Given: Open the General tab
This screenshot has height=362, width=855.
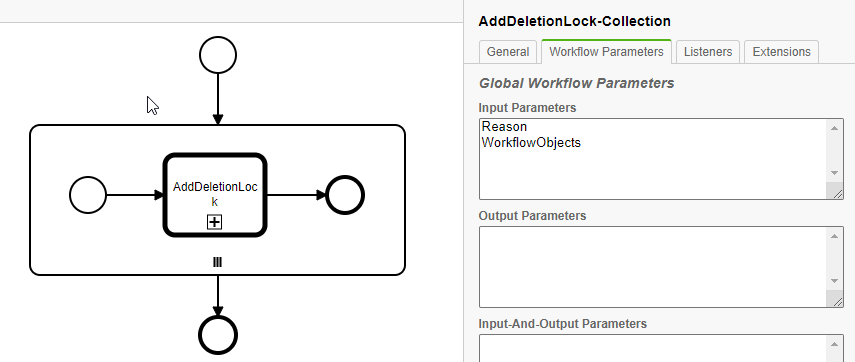Looking at the screenshot, I should click(x=508, y=52).
